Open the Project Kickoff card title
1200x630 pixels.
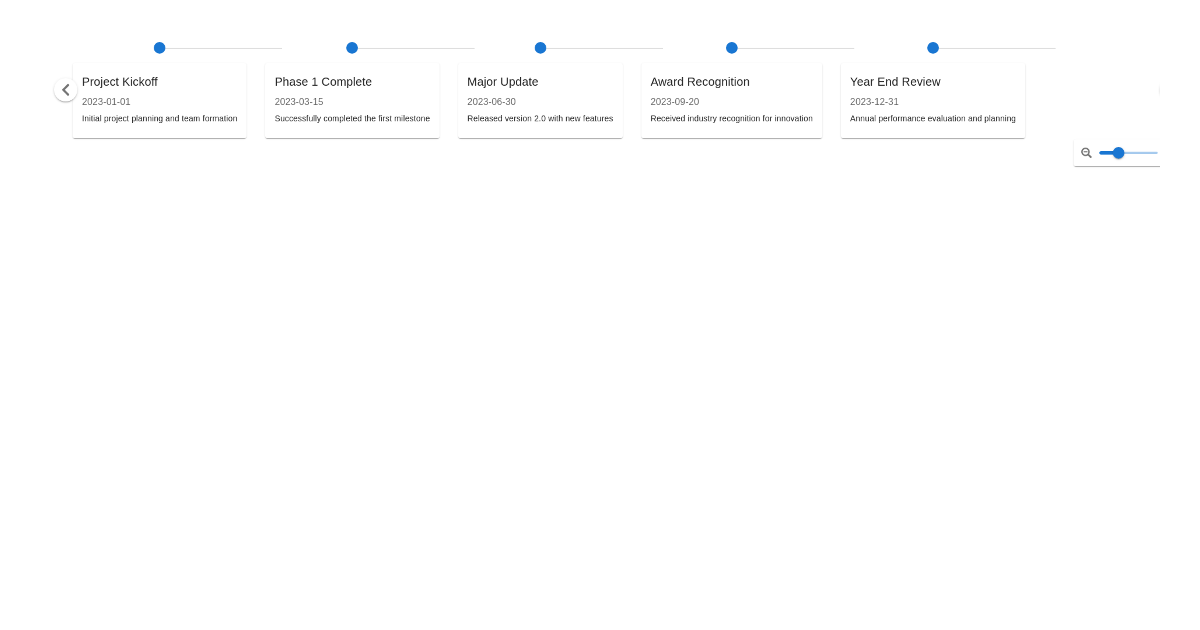point(120,82)
